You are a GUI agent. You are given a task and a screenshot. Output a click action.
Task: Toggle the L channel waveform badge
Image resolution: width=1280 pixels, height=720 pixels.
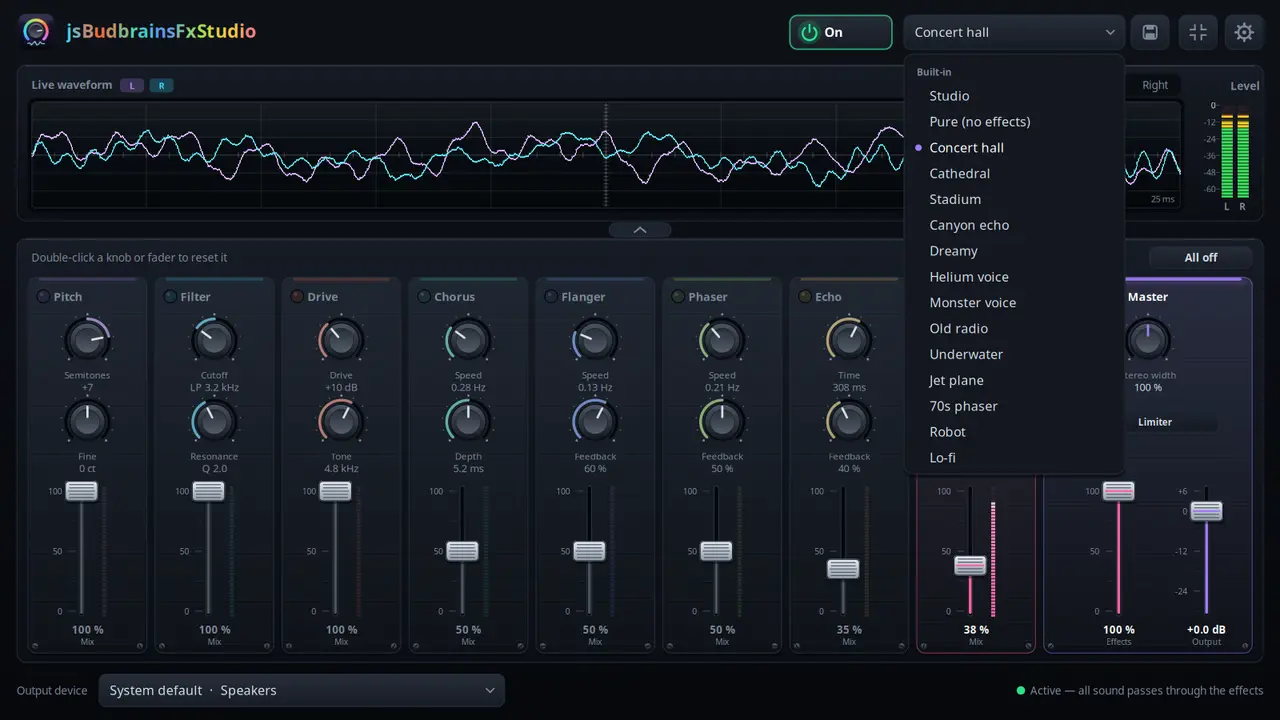(132, 85)
